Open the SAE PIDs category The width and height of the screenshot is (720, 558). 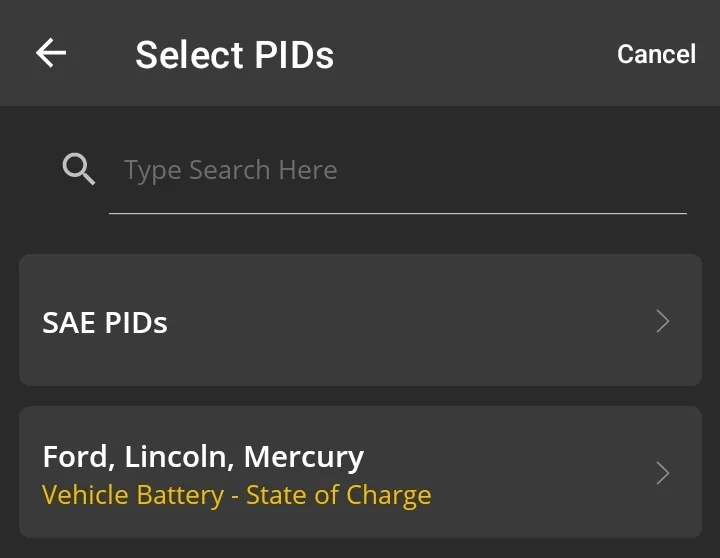pos(360,321)
